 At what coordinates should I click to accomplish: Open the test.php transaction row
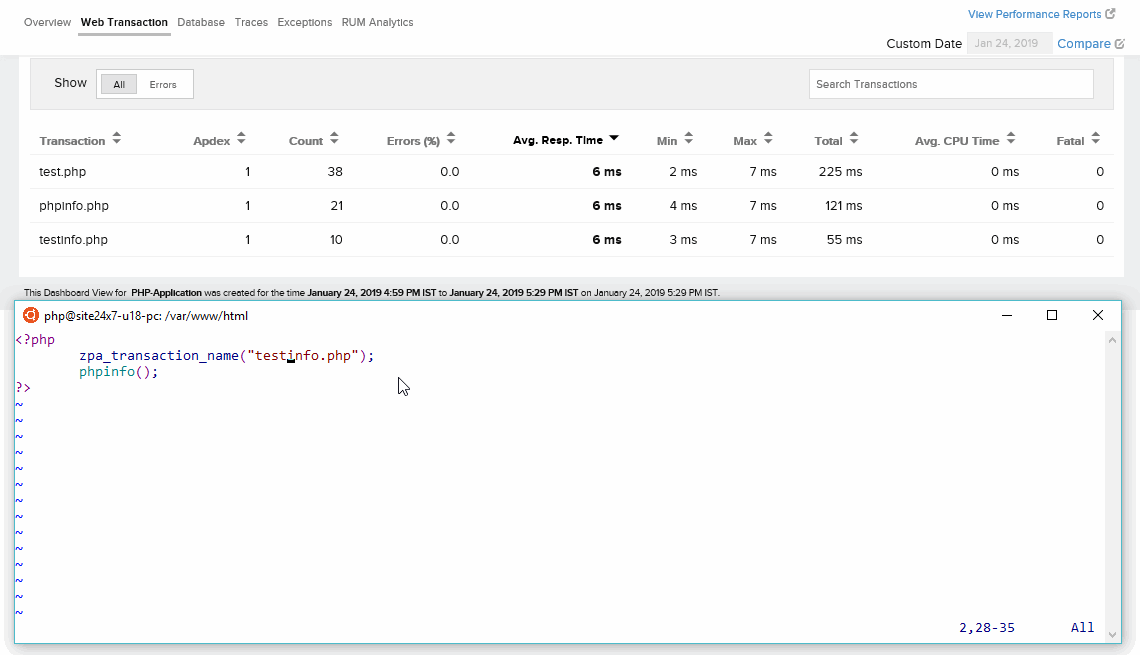click(x=63, y=172)
